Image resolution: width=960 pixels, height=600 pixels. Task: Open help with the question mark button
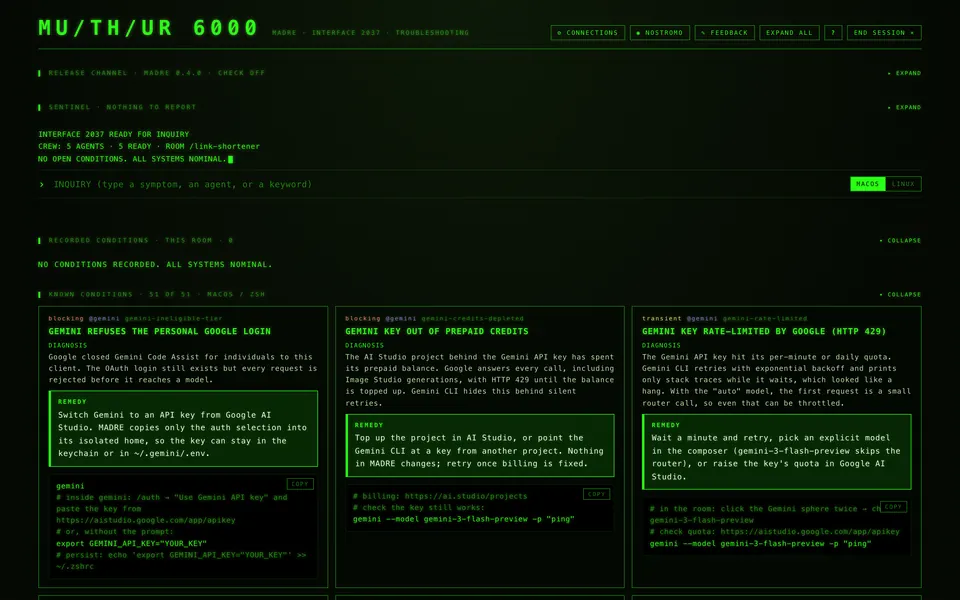tap(833, 32)
